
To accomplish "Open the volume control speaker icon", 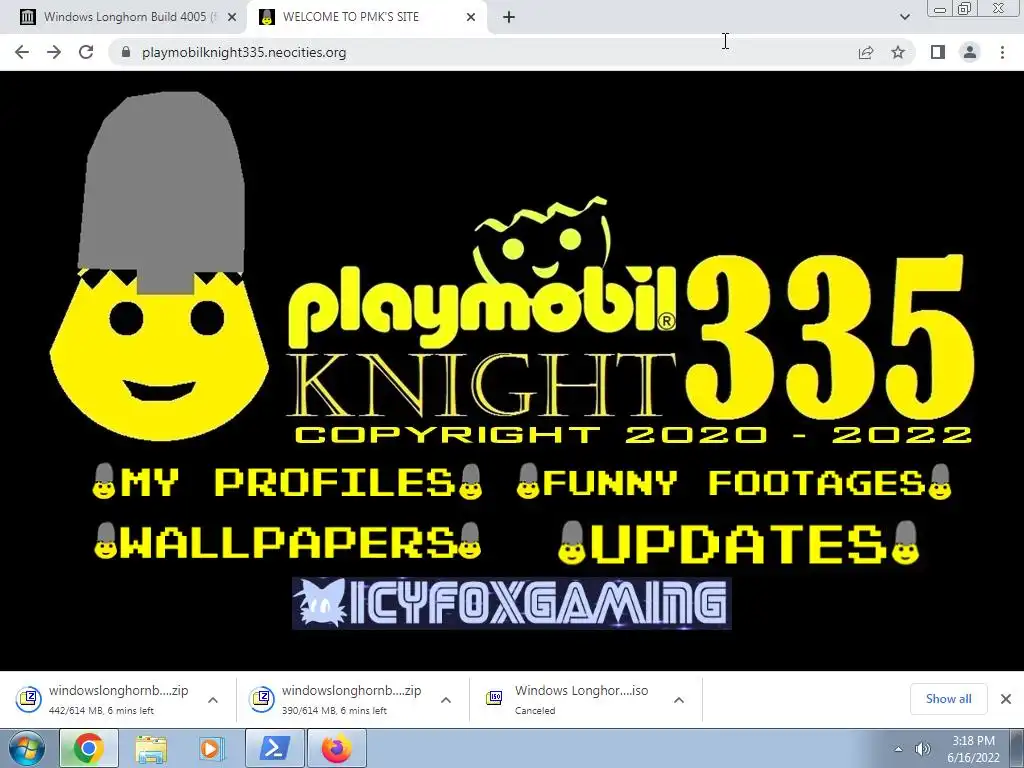I will pos(923,749).
